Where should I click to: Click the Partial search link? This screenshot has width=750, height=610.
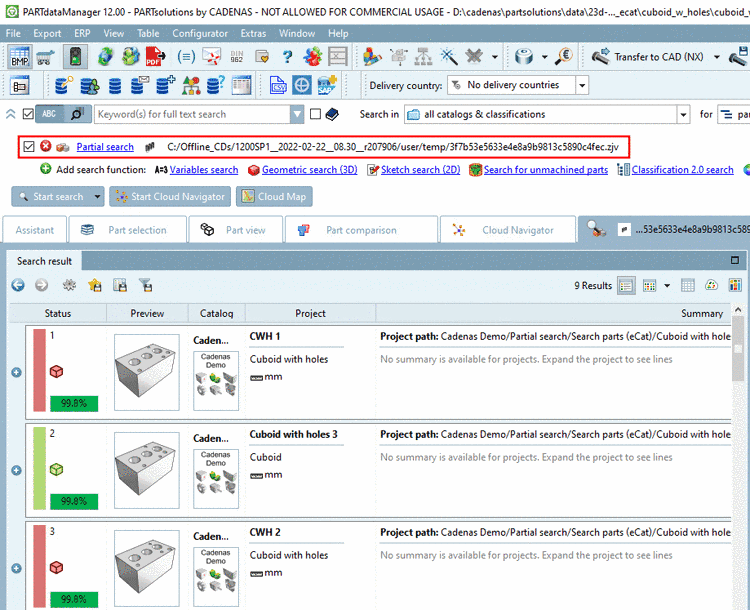pyautogui.click(x=105, y=147)
